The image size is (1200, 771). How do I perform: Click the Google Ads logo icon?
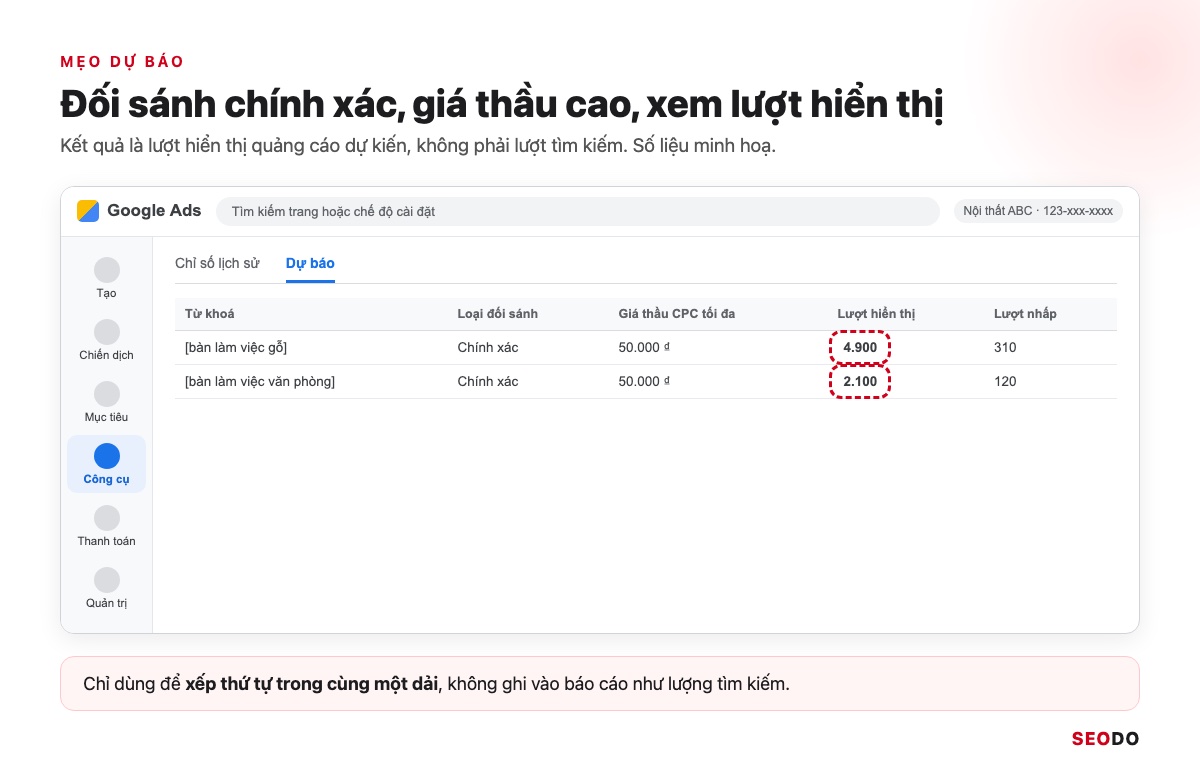click(x=88, y=211)
